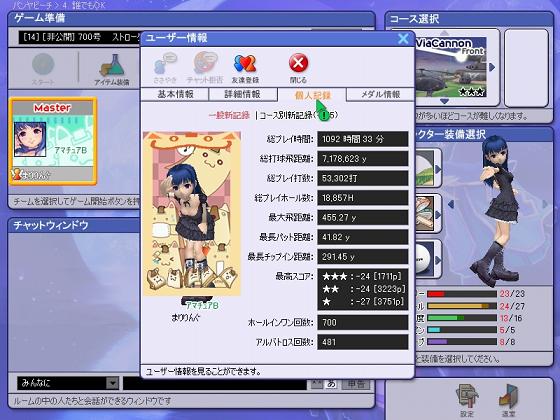Select the 一般新記録 link
Image resolution: width=560 pixels, height=420 pixels.
point(229,115)
